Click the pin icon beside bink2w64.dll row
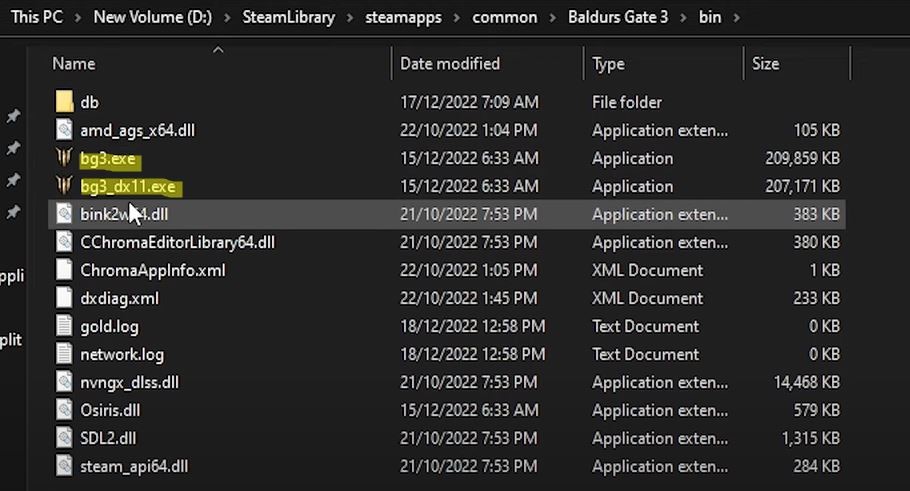 [x=13, y=212]
